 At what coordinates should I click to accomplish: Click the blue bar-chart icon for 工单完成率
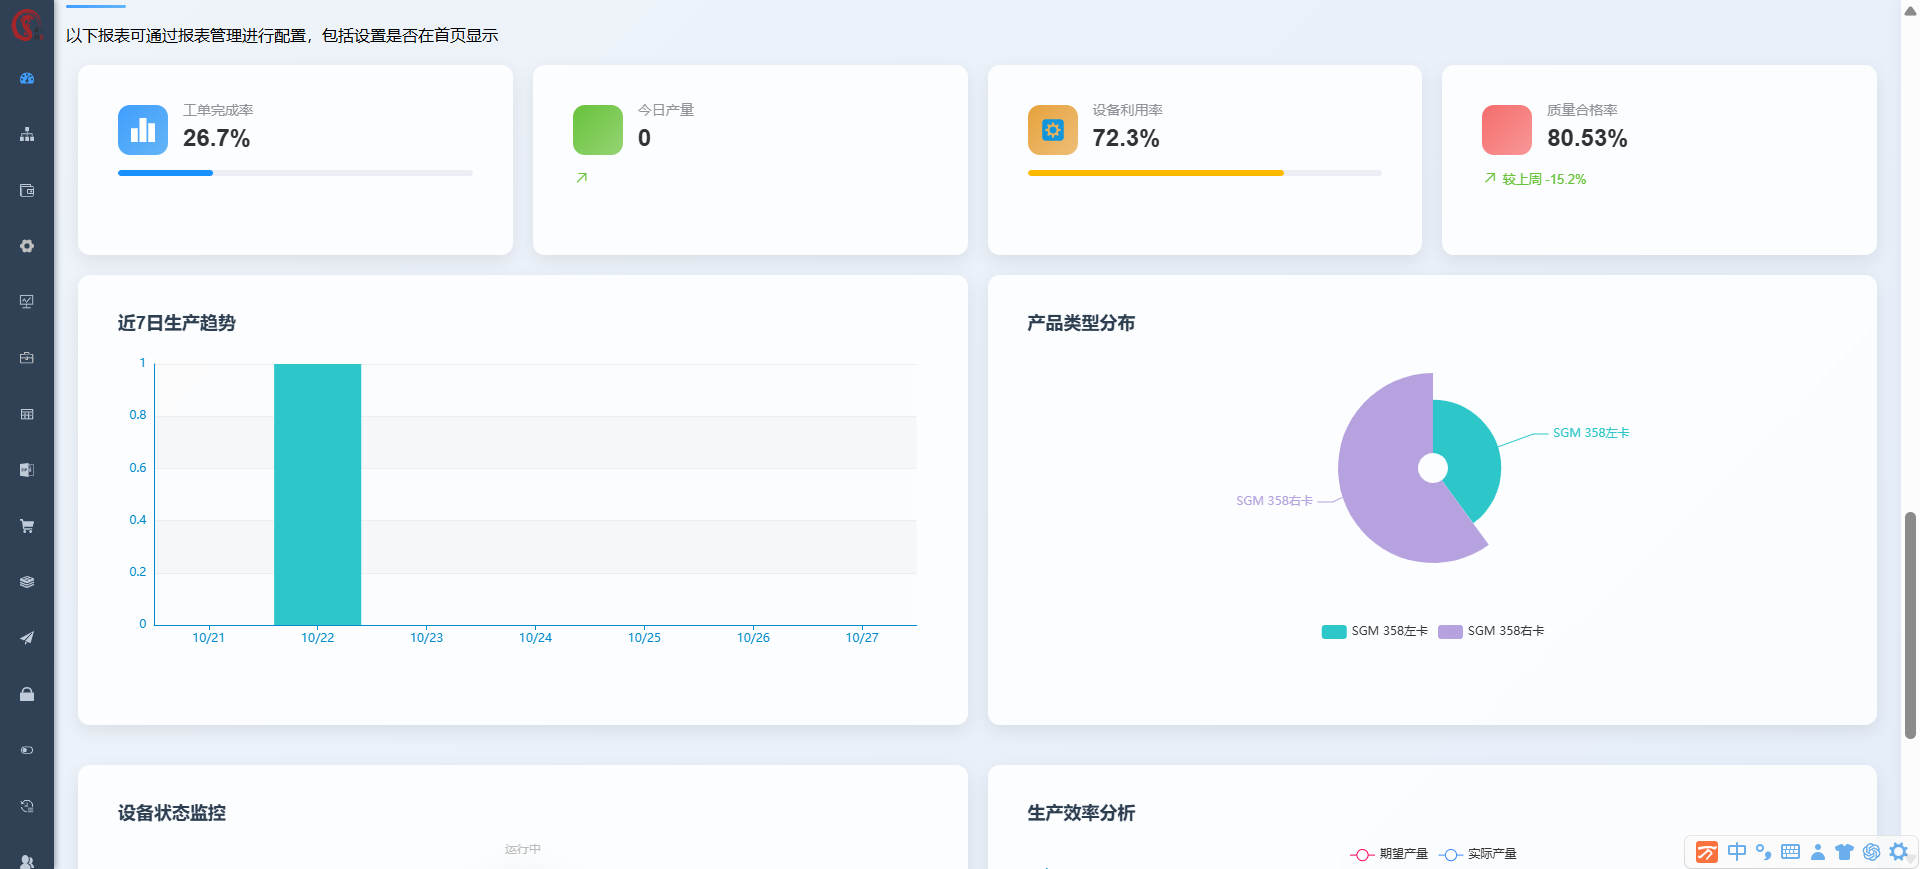pos(143,130)
